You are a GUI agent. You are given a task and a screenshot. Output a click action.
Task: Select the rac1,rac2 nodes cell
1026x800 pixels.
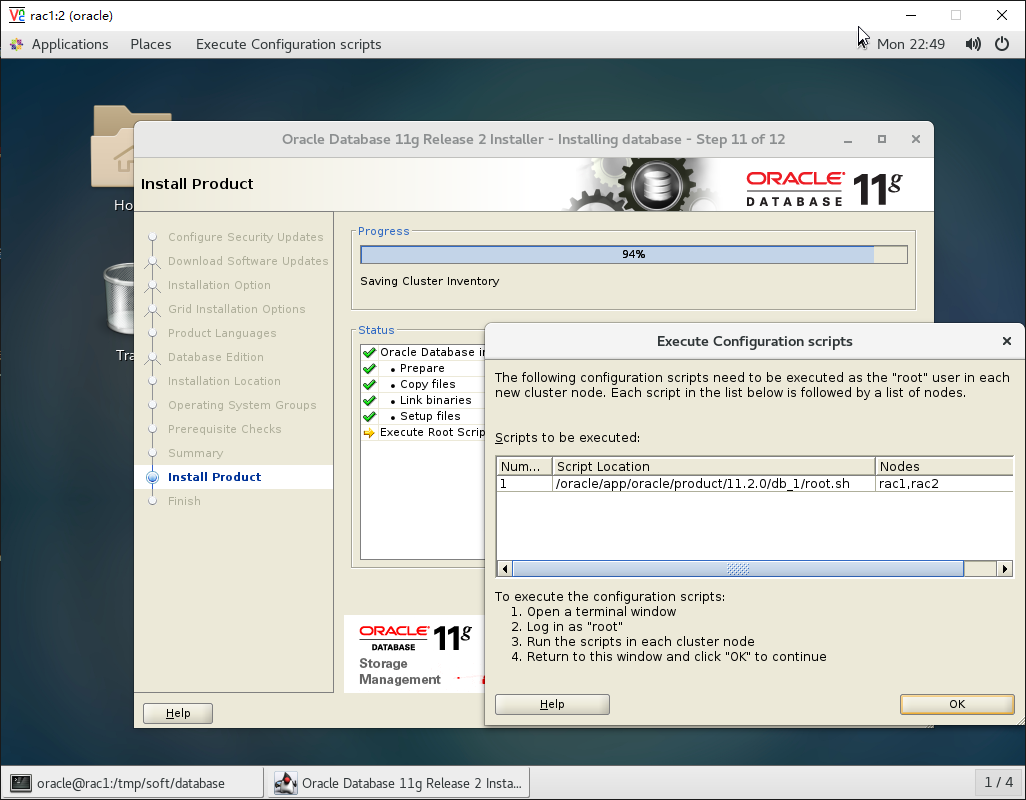tap(944, 483)
